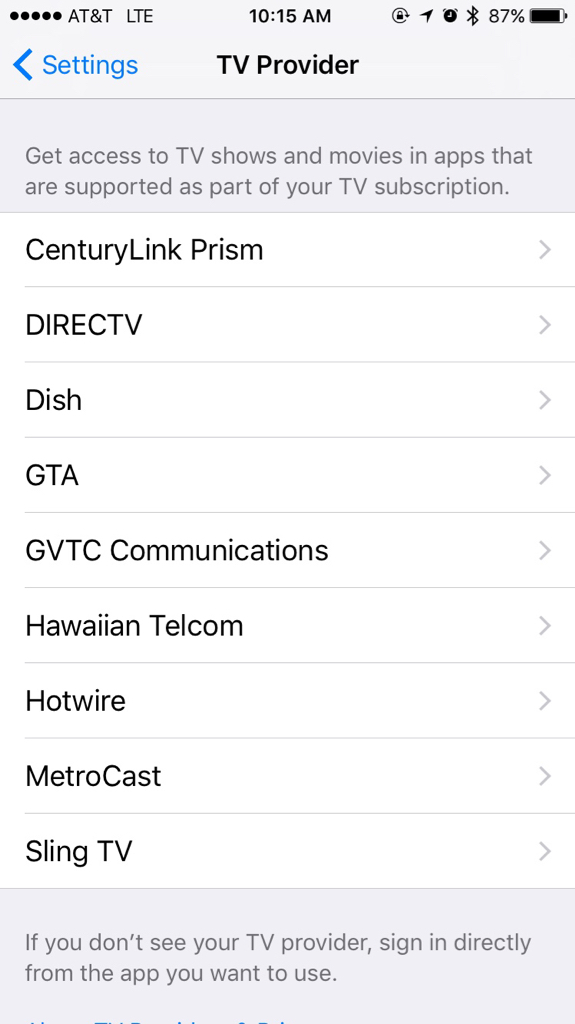Tap the AT&T LTE carrier label
This screenshot has width=575, height=1024.
point(110,16)
